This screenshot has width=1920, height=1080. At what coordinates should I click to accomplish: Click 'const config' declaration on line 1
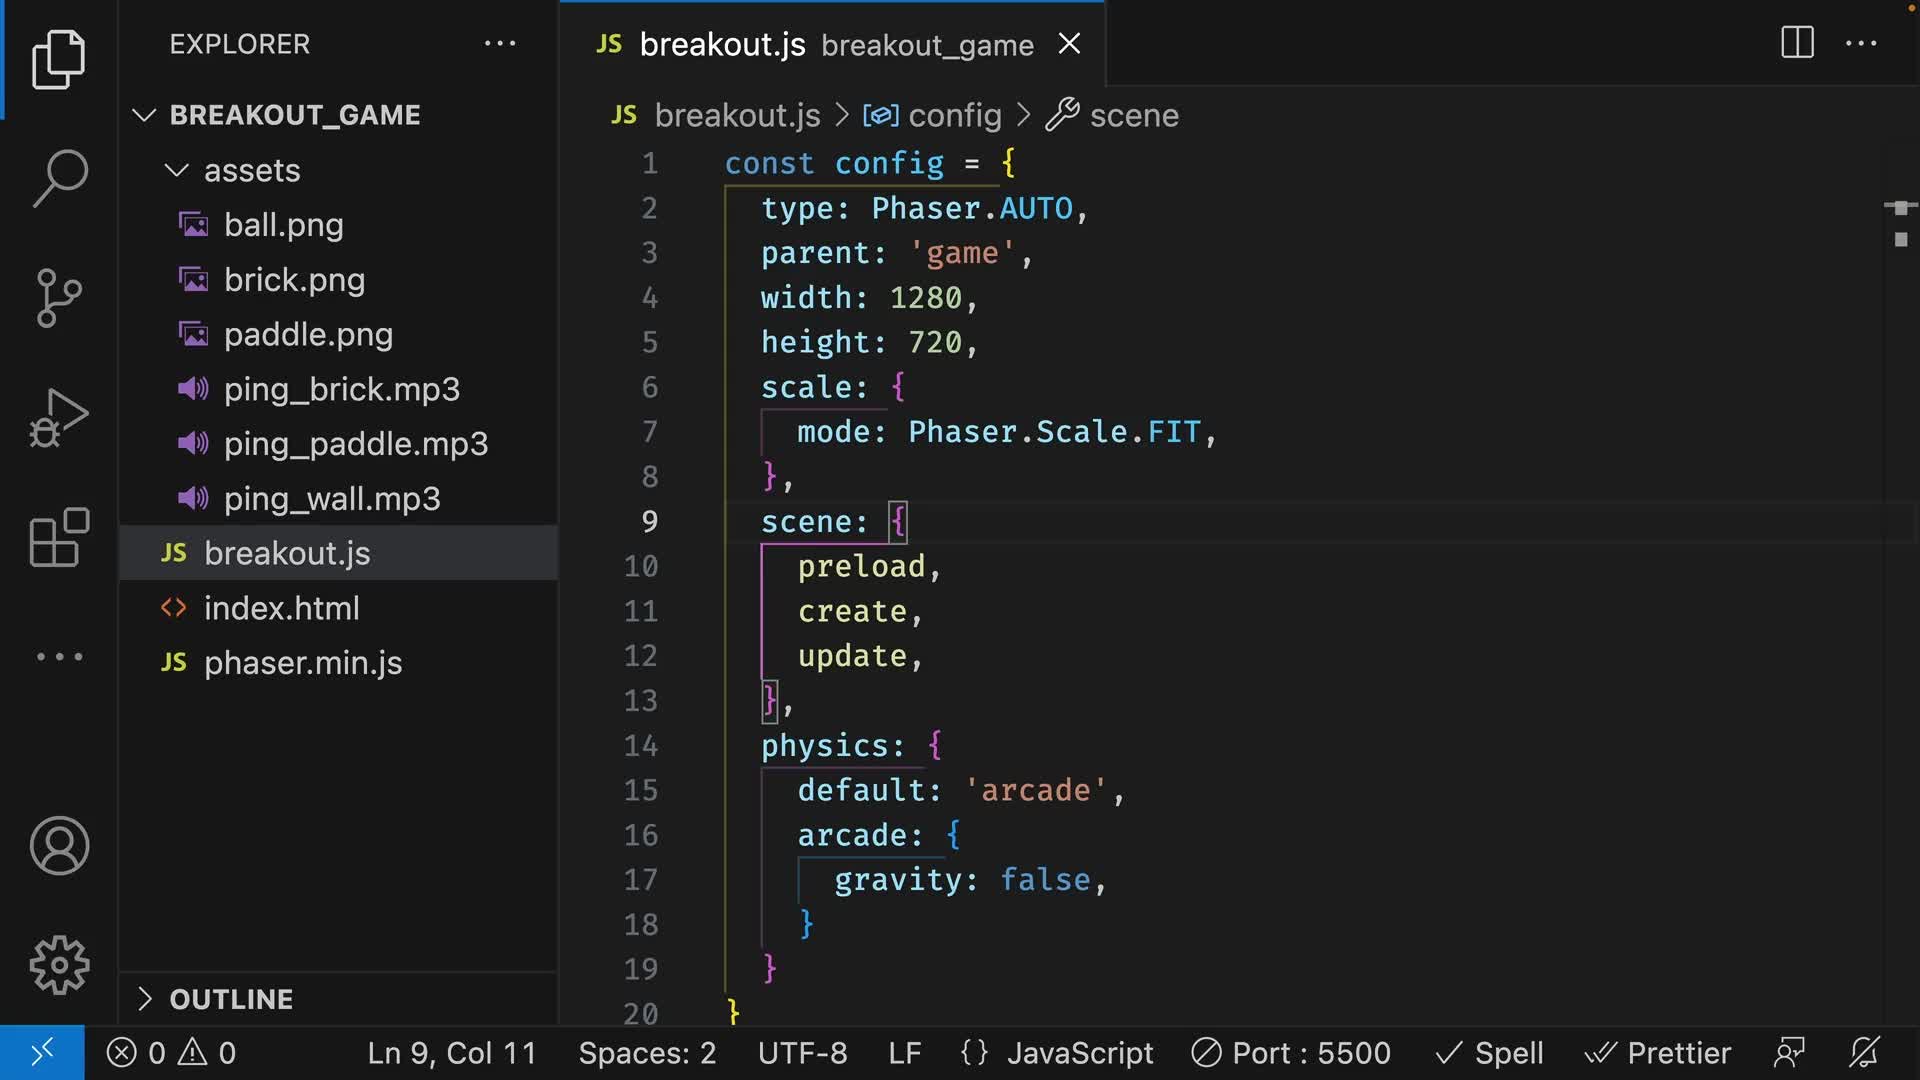pyautogui.click(x=834, y=163)
